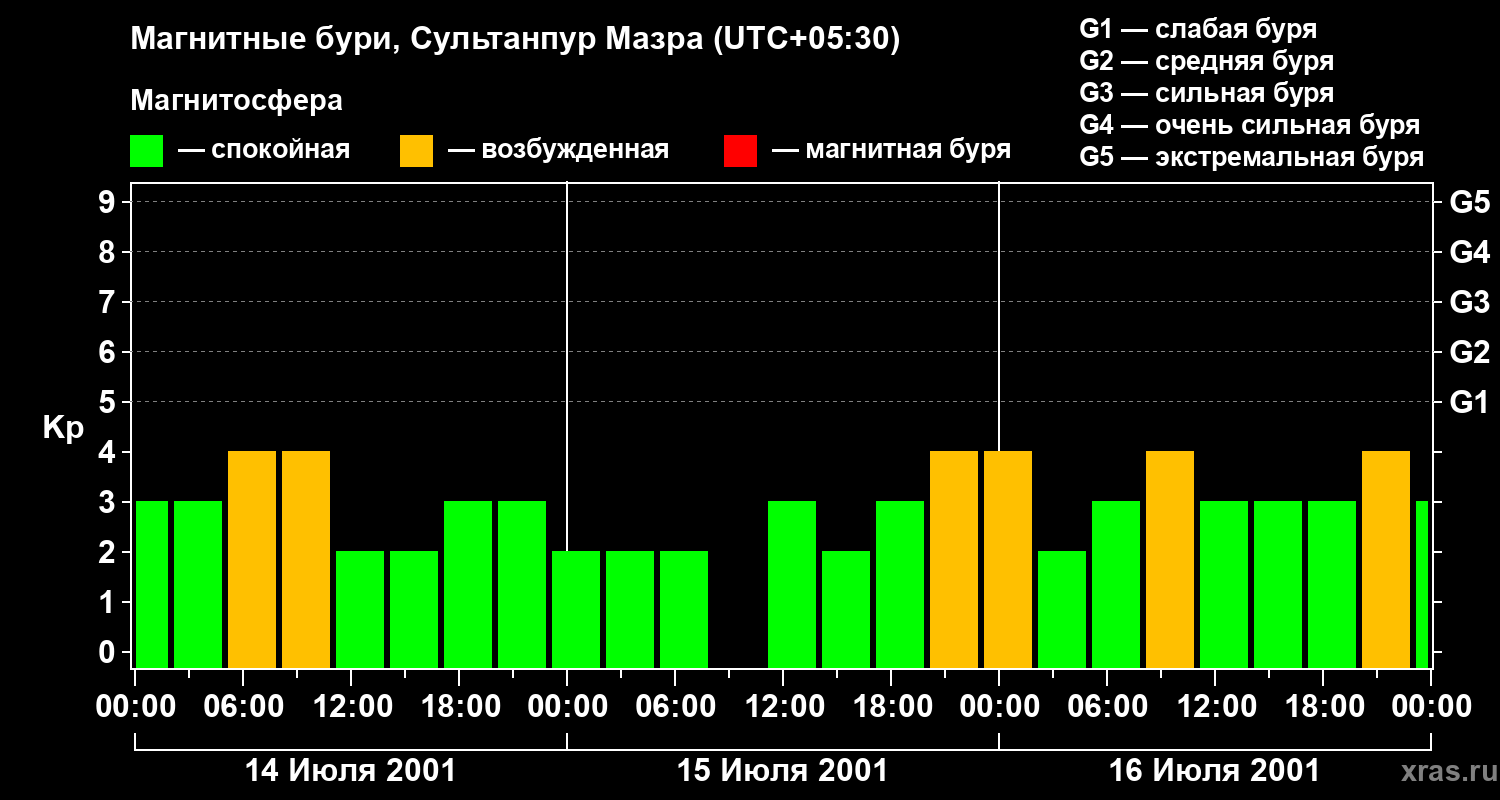Image resolution: width=1500 pixels, height=800 pixels.
Task: Click the '12:00' time label on 14 July
Action: 351,707
